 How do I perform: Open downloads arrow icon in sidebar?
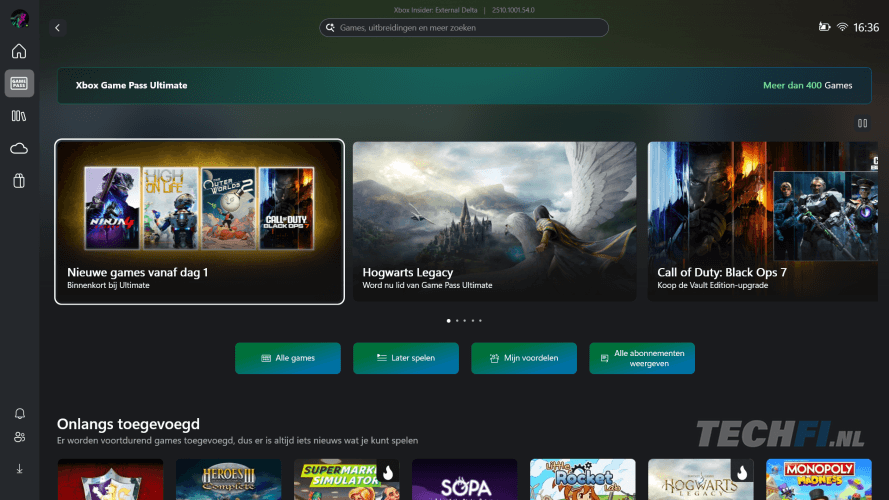coord(19,468)
